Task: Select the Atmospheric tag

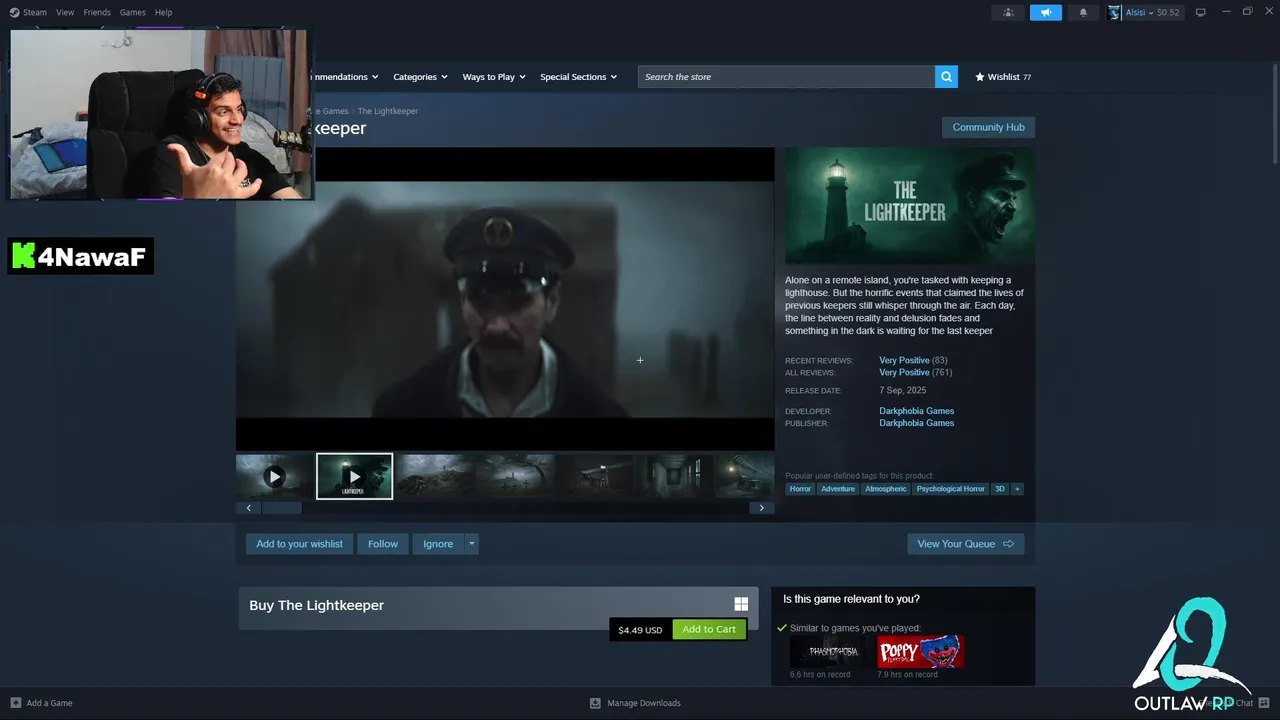Action: point(886,489)
